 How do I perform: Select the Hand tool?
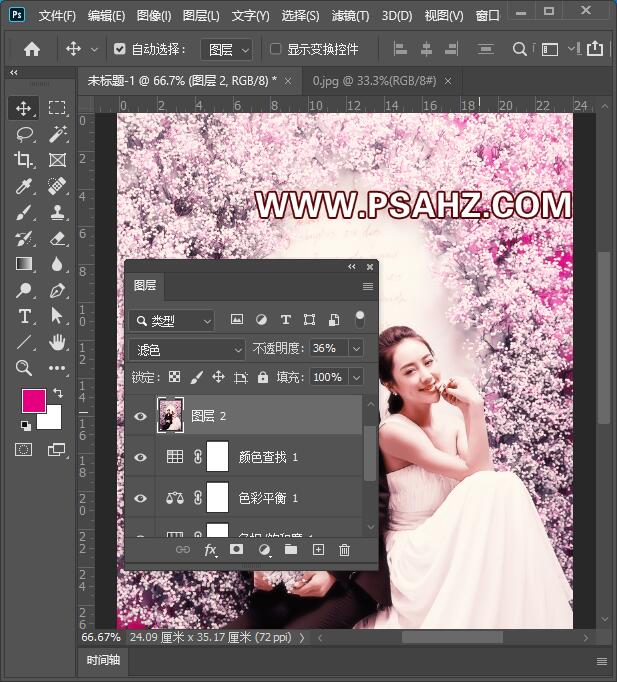(x=57, y=342)
